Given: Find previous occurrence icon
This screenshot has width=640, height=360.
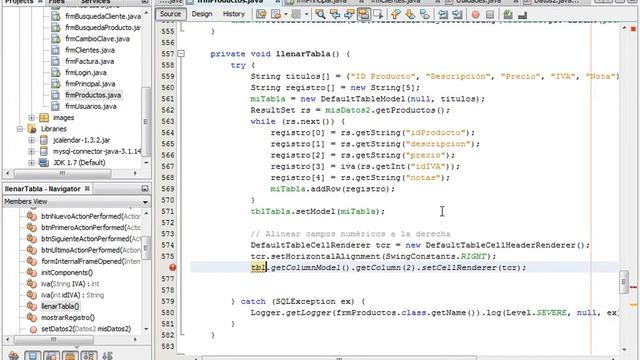Looking at the screenshot, I should click(335, 15).
